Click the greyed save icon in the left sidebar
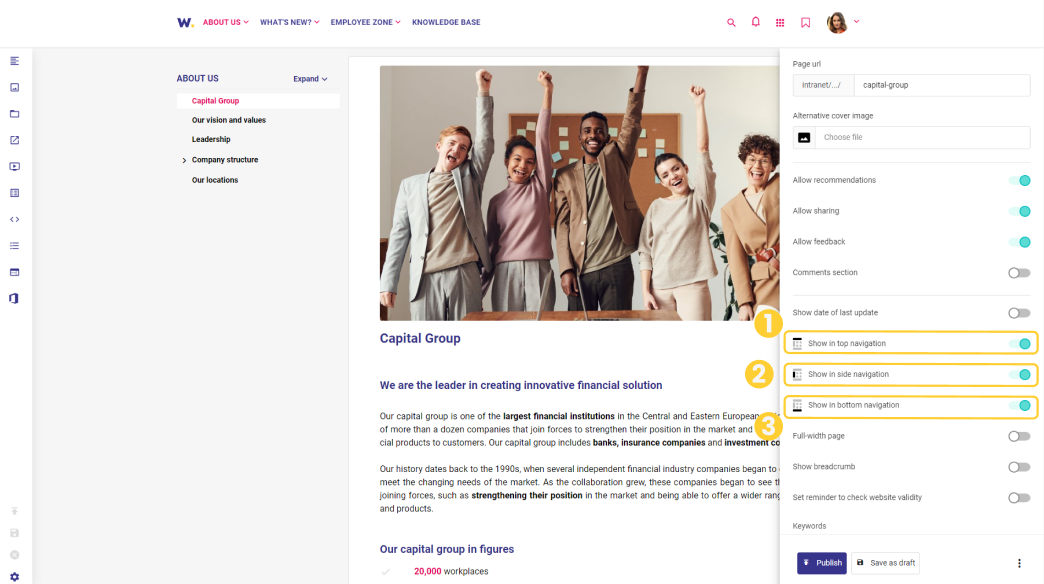 15,533
